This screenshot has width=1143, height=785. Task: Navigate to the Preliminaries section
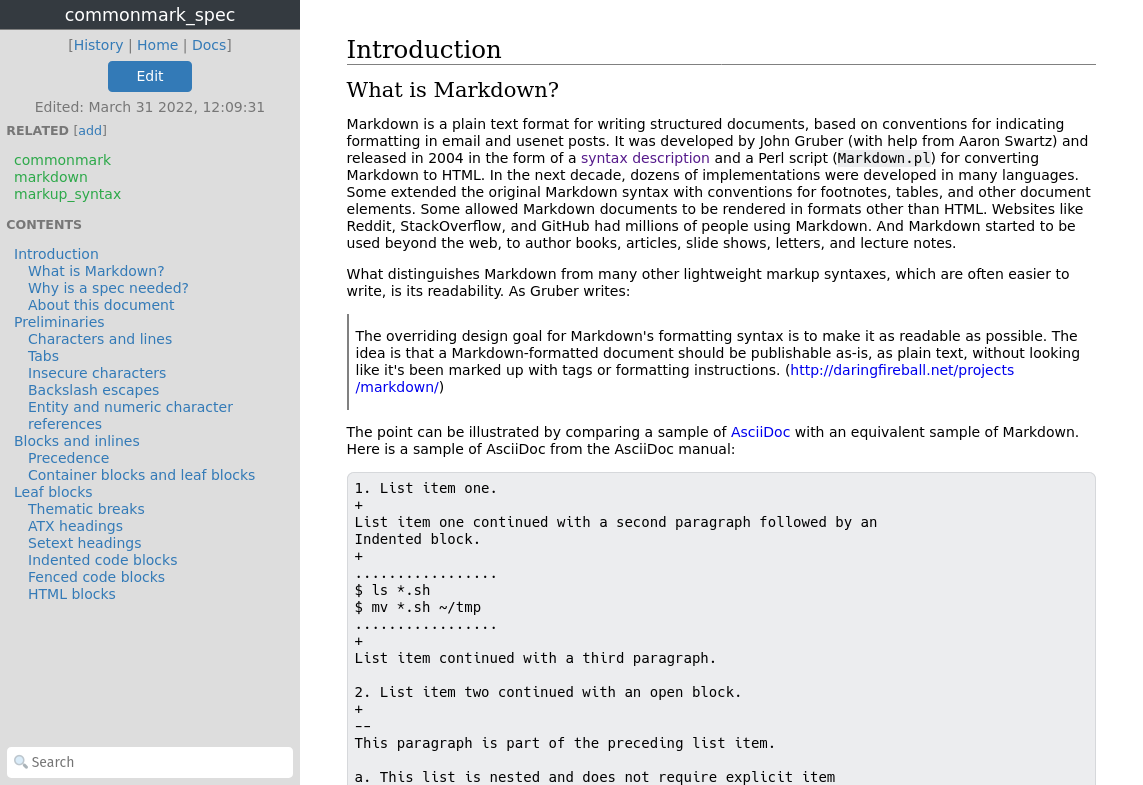click(x=59, y=321)
